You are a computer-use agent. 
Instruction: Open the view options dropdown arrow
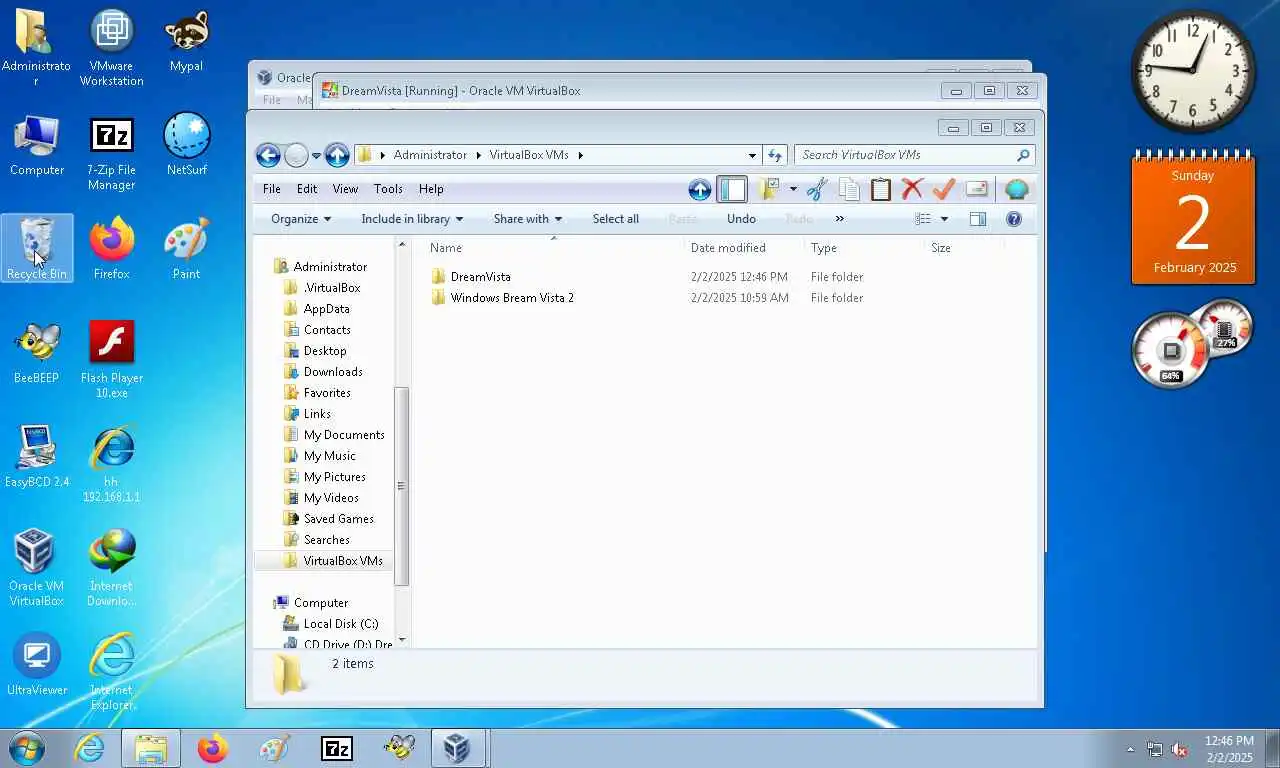[x=944, y=219]
